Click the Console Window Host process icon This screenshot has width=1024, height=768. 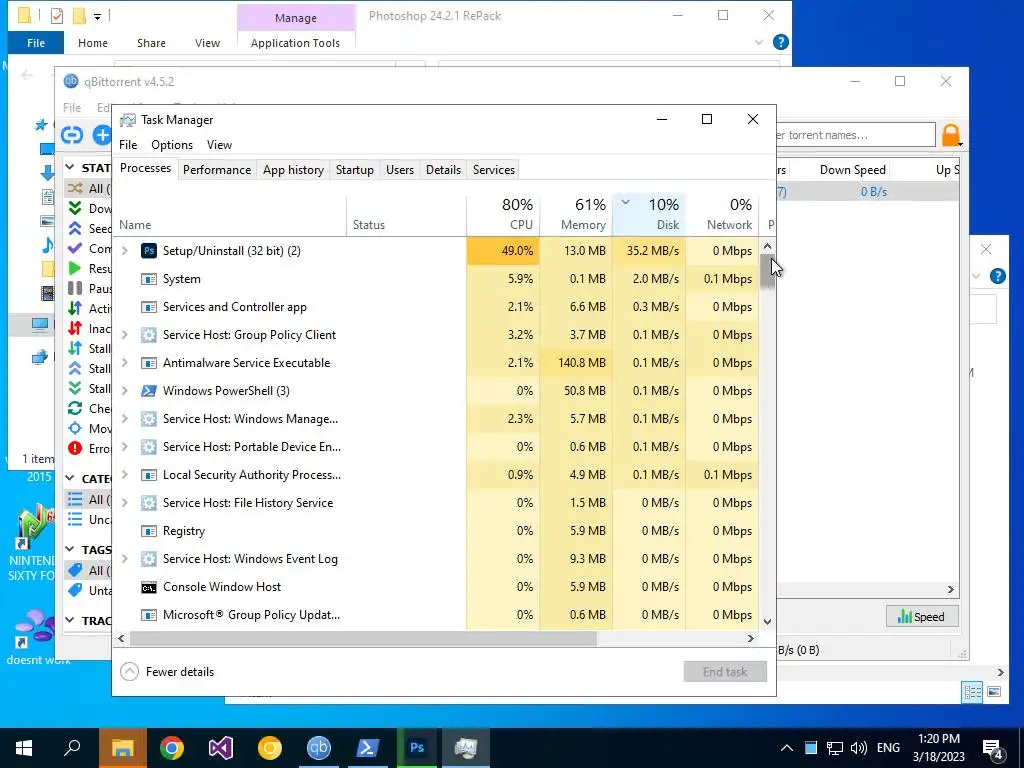149,587
